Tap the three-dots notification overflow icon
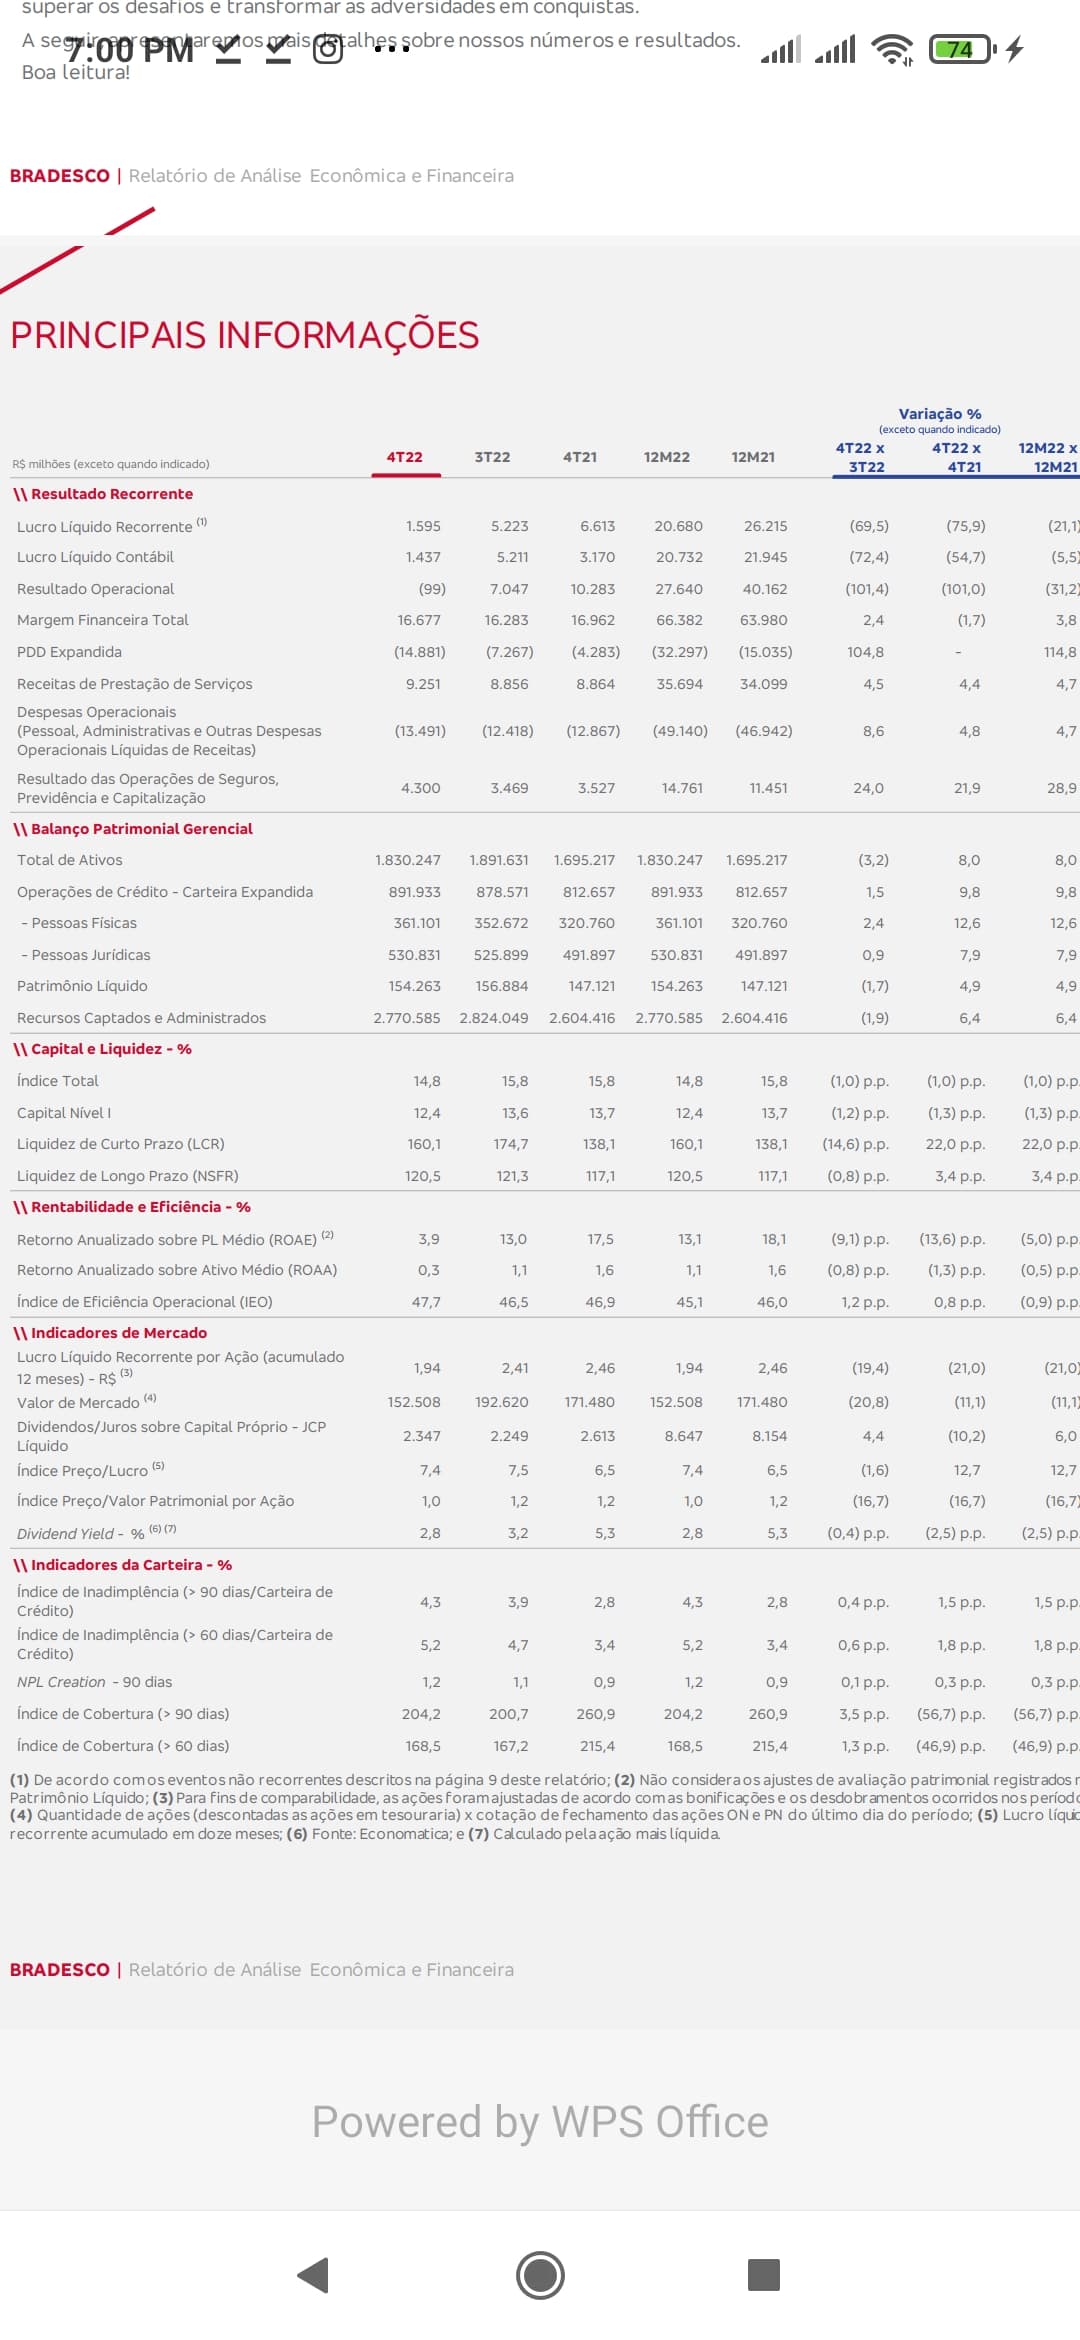This screenshot has width=1080, height=2340. tap(391, 49)
